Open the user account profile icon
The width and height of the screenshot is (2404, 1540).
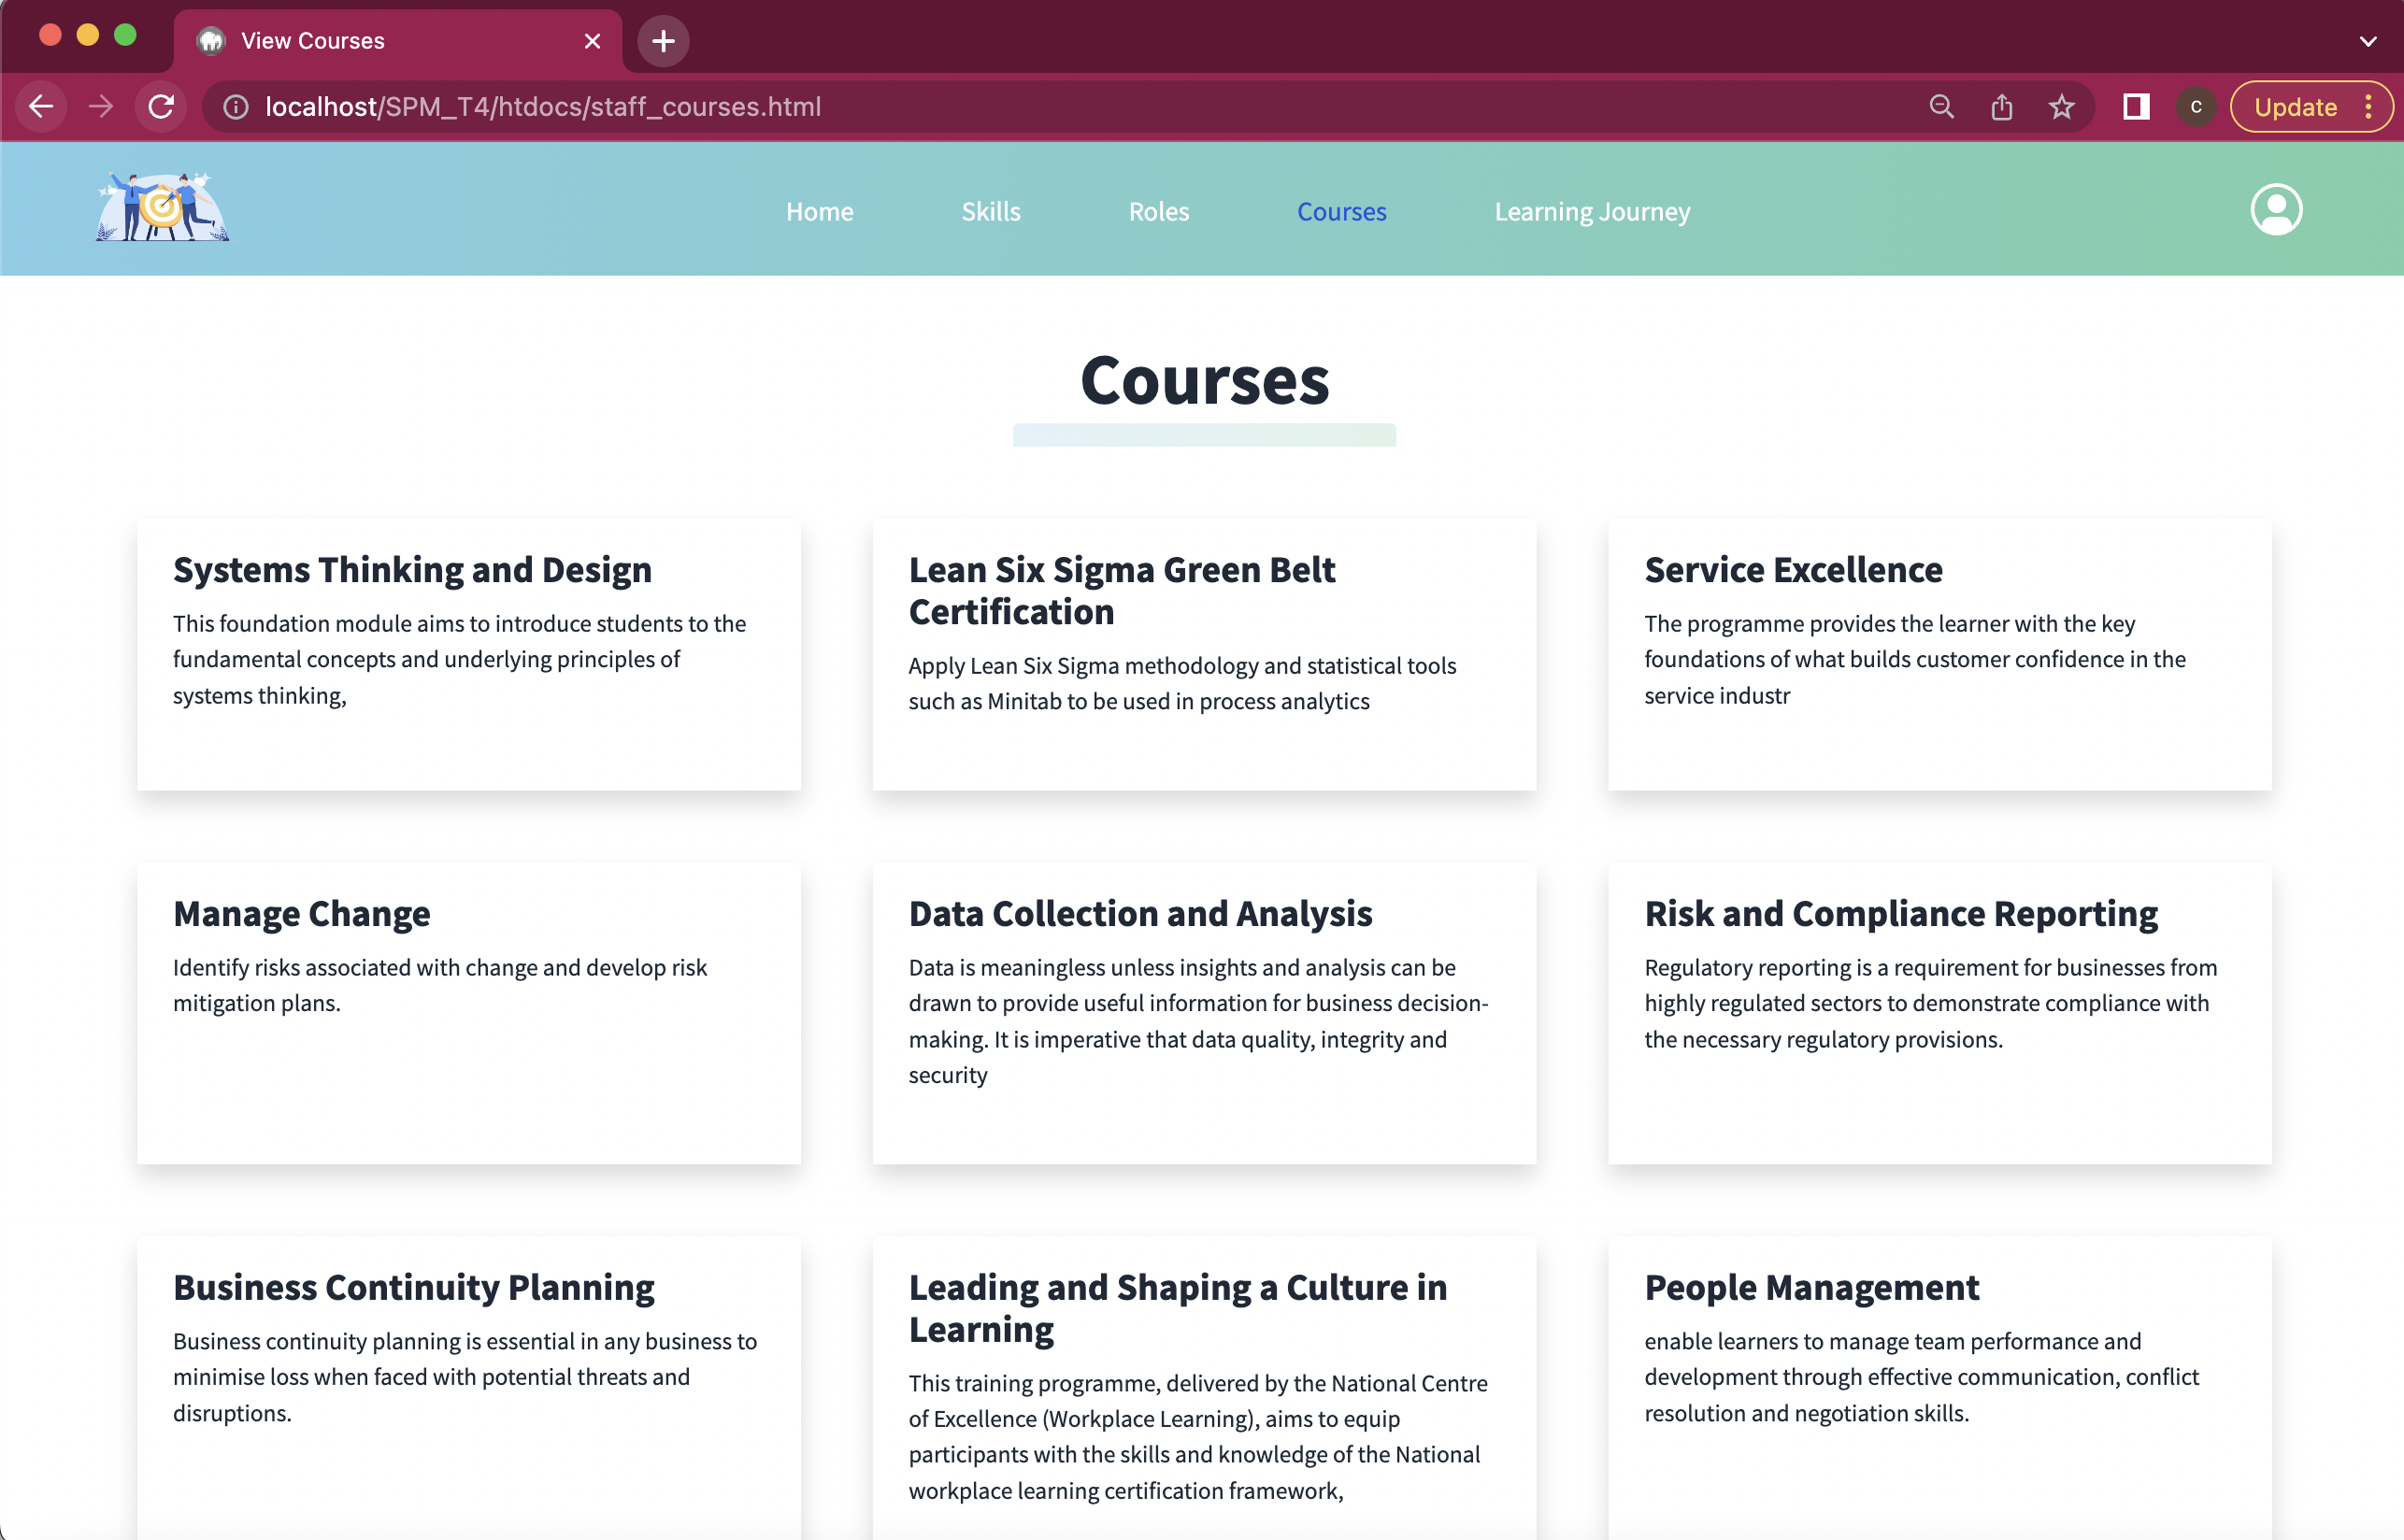coord(2276,210)
